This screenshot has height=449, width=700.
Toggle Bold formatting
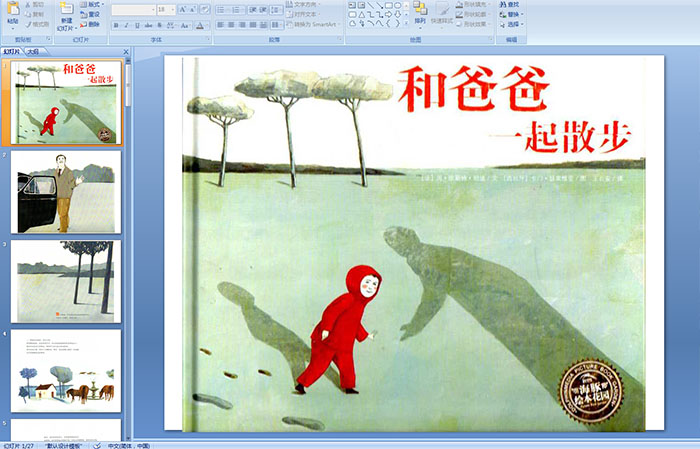coord(116,25)
